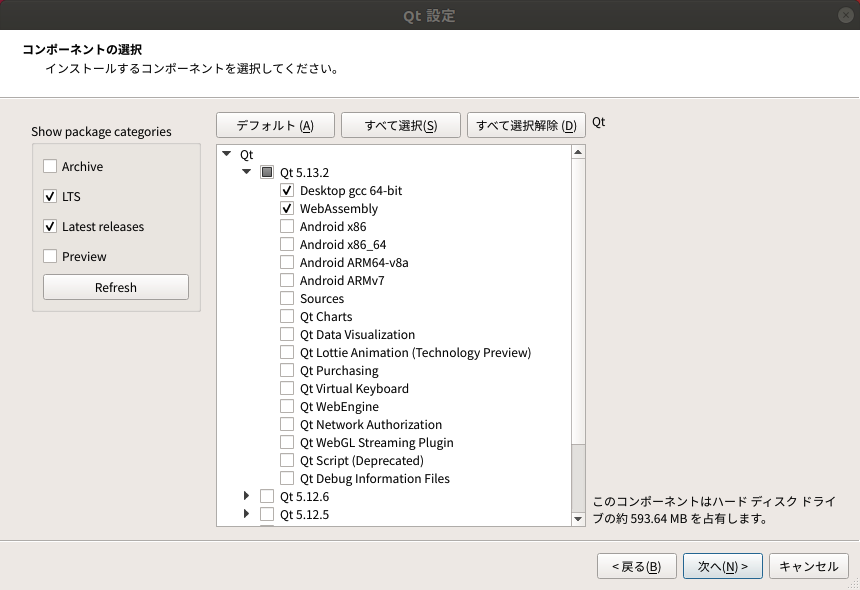
Task: Check Qt Virtual Keyboard component
Action: coord(287,388)
